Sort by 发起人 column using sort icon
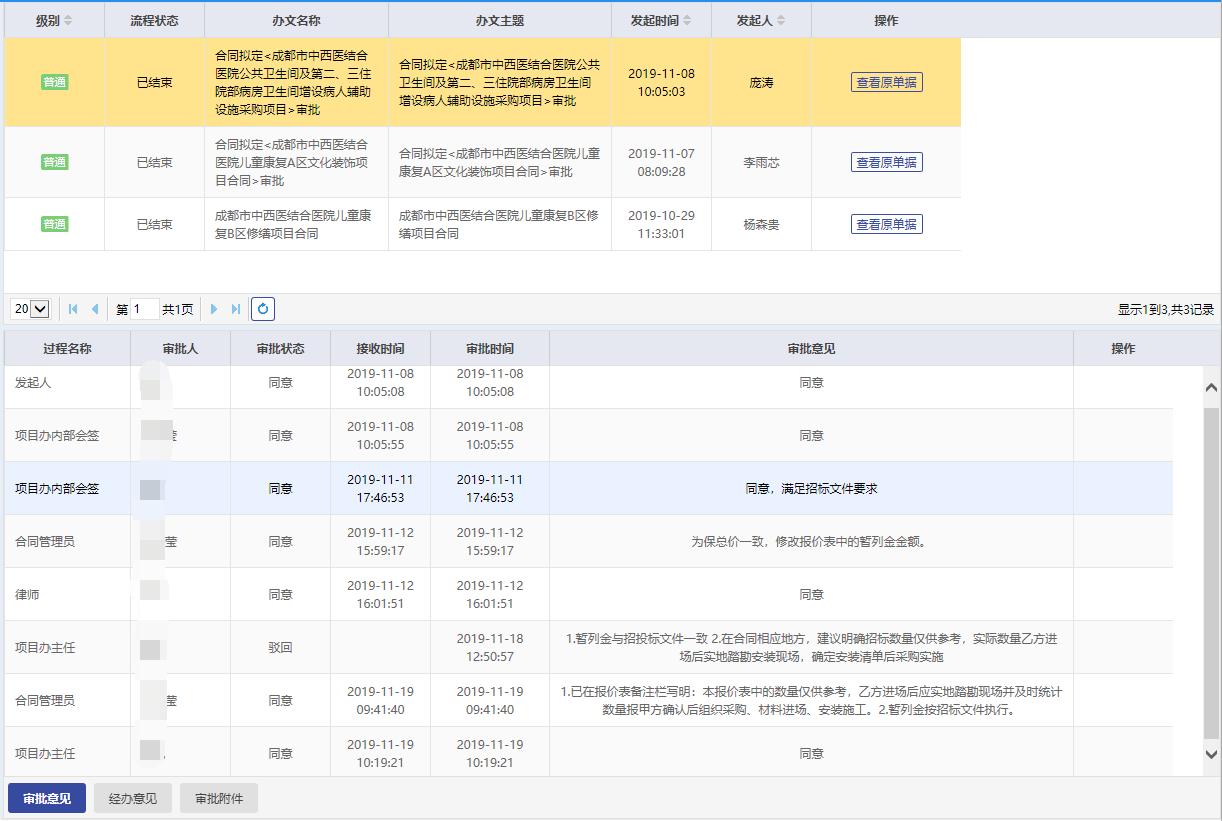The width and height of the screenshot is (1222, 821). click(781, 21)
